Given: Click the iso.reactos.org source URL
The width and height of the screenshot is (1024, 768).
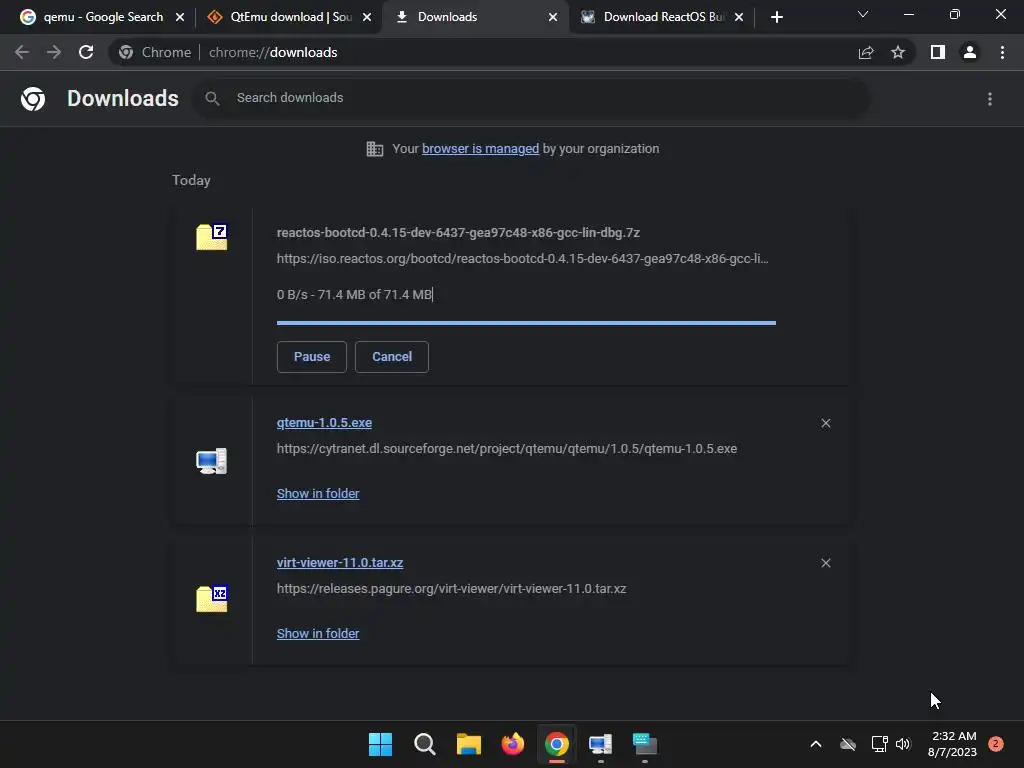Looking at the screenshot, I should point(522,259).
